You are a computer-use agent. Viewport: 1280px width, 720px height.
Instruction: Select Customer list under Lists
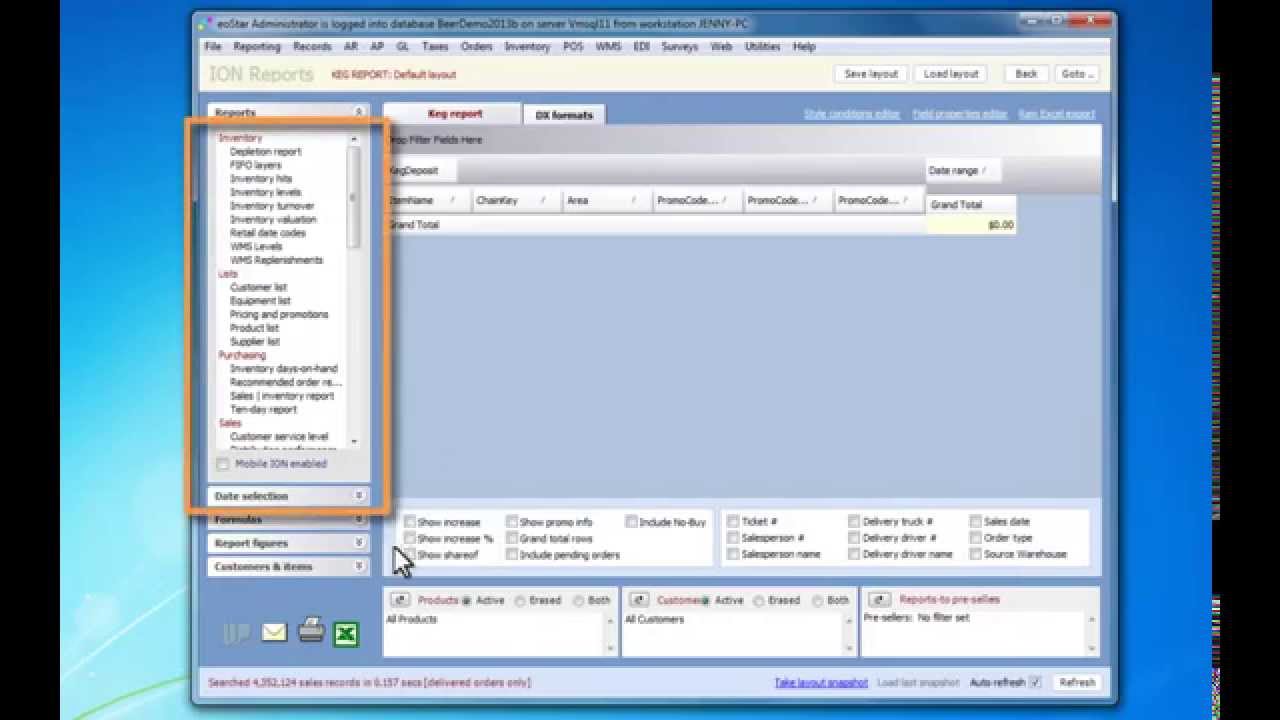[x=258, y=288]
